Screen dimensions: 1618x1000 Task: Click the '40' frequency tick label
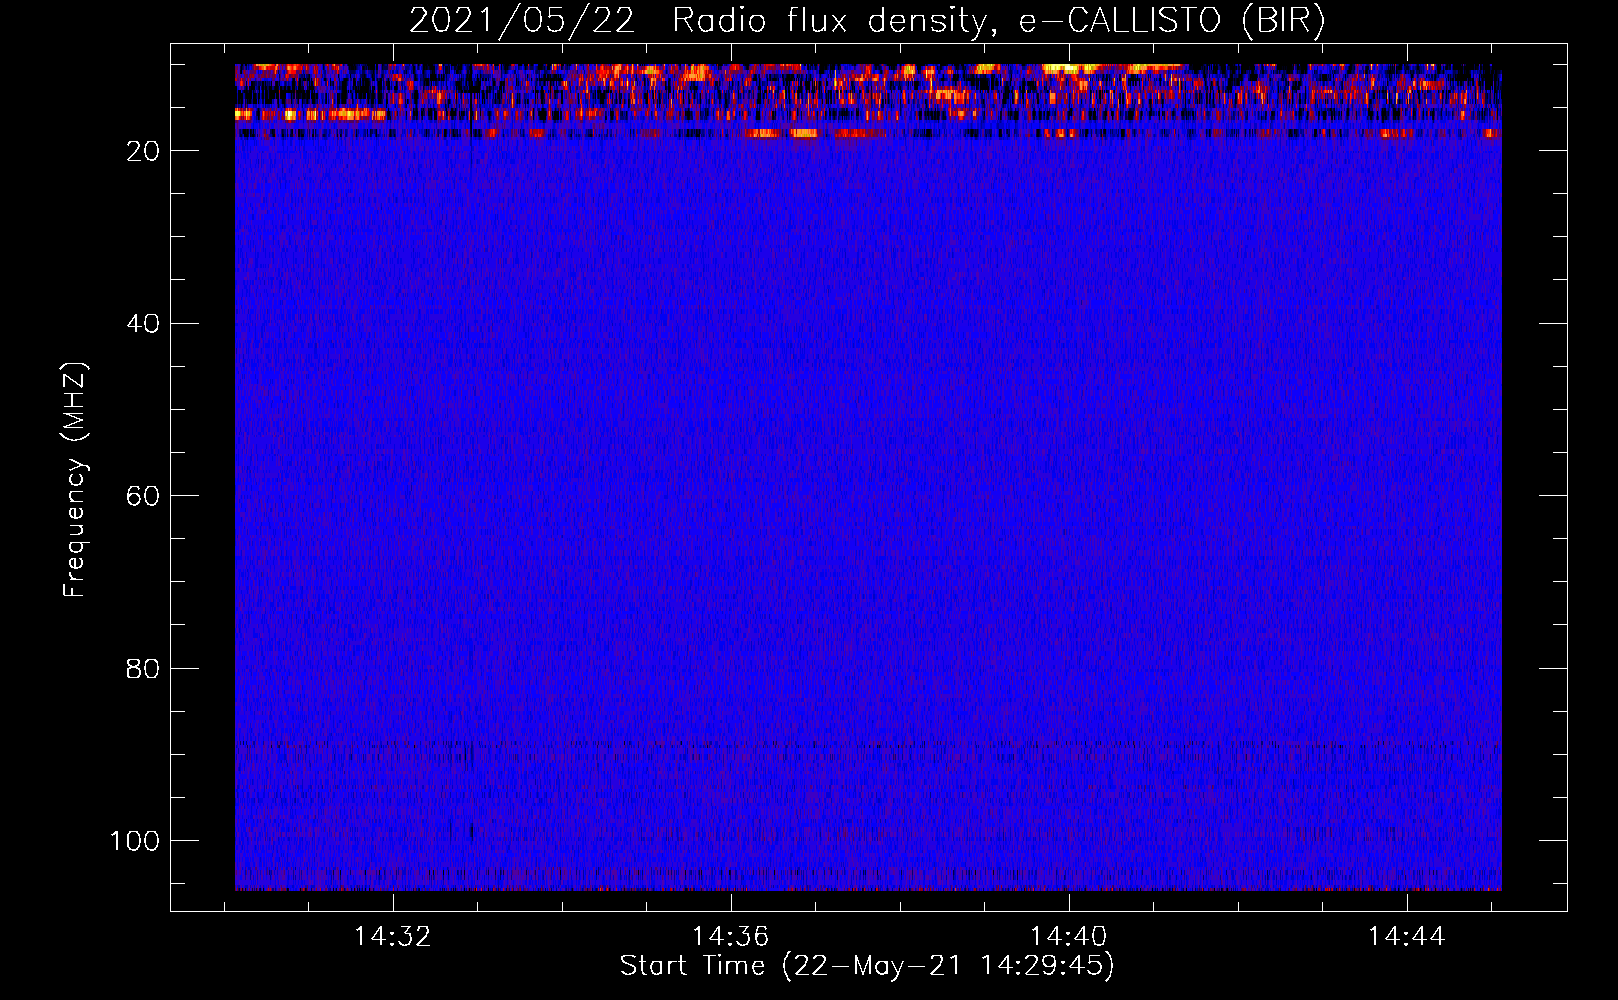pos(143,324)
